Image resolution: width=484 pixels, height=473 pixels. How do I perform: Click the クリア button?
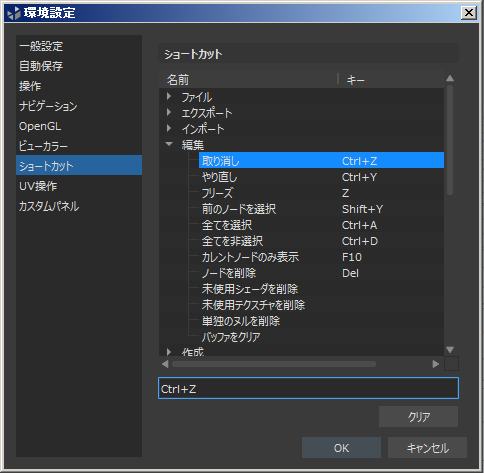point(418,417)
